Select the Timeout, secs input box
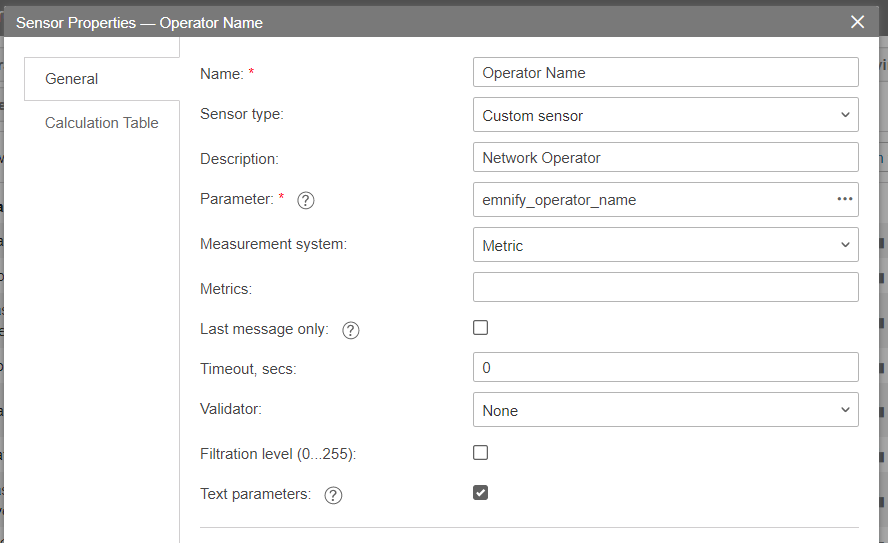This screenshot has width=888, height=543. click(x=665, y=368)
